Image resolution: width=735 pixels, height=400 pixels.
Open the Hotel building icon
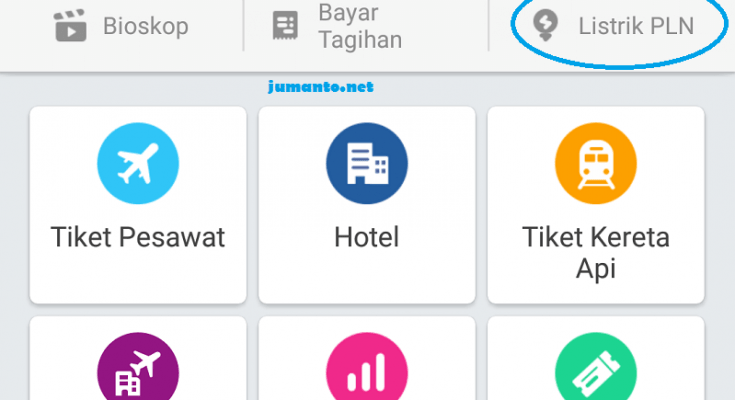[x=367, y=163]
